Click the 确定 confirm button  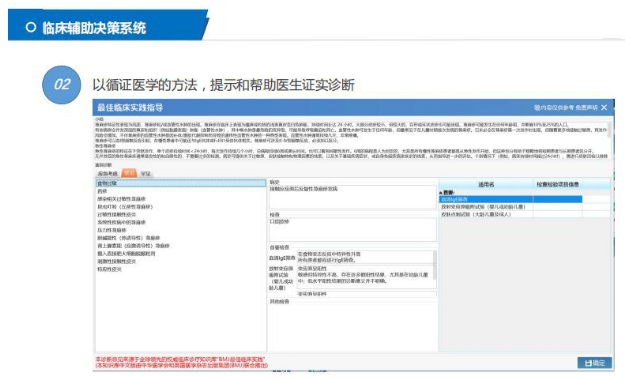coord(594,363)
